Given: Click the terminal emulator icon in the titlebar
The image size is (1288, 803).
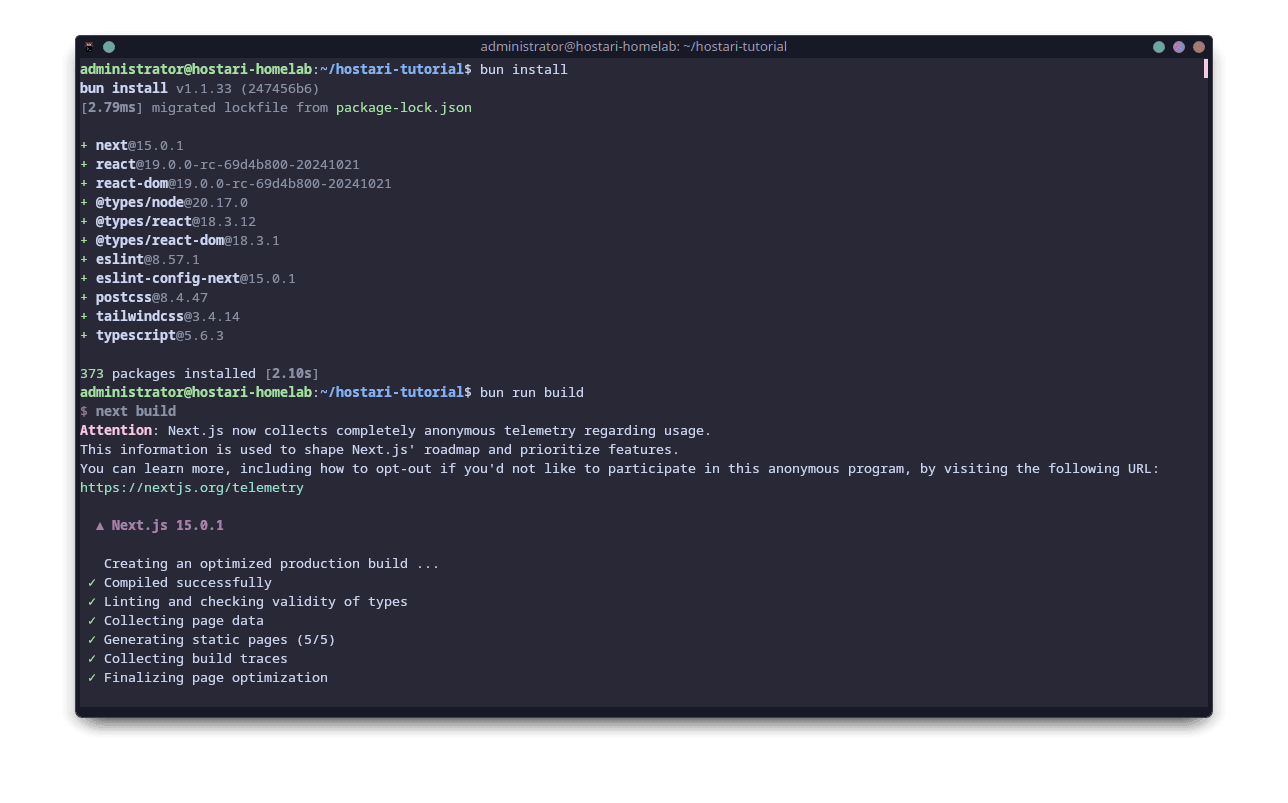Looking at the screenshot, I should pyautogui.click(x=89, y=46).
